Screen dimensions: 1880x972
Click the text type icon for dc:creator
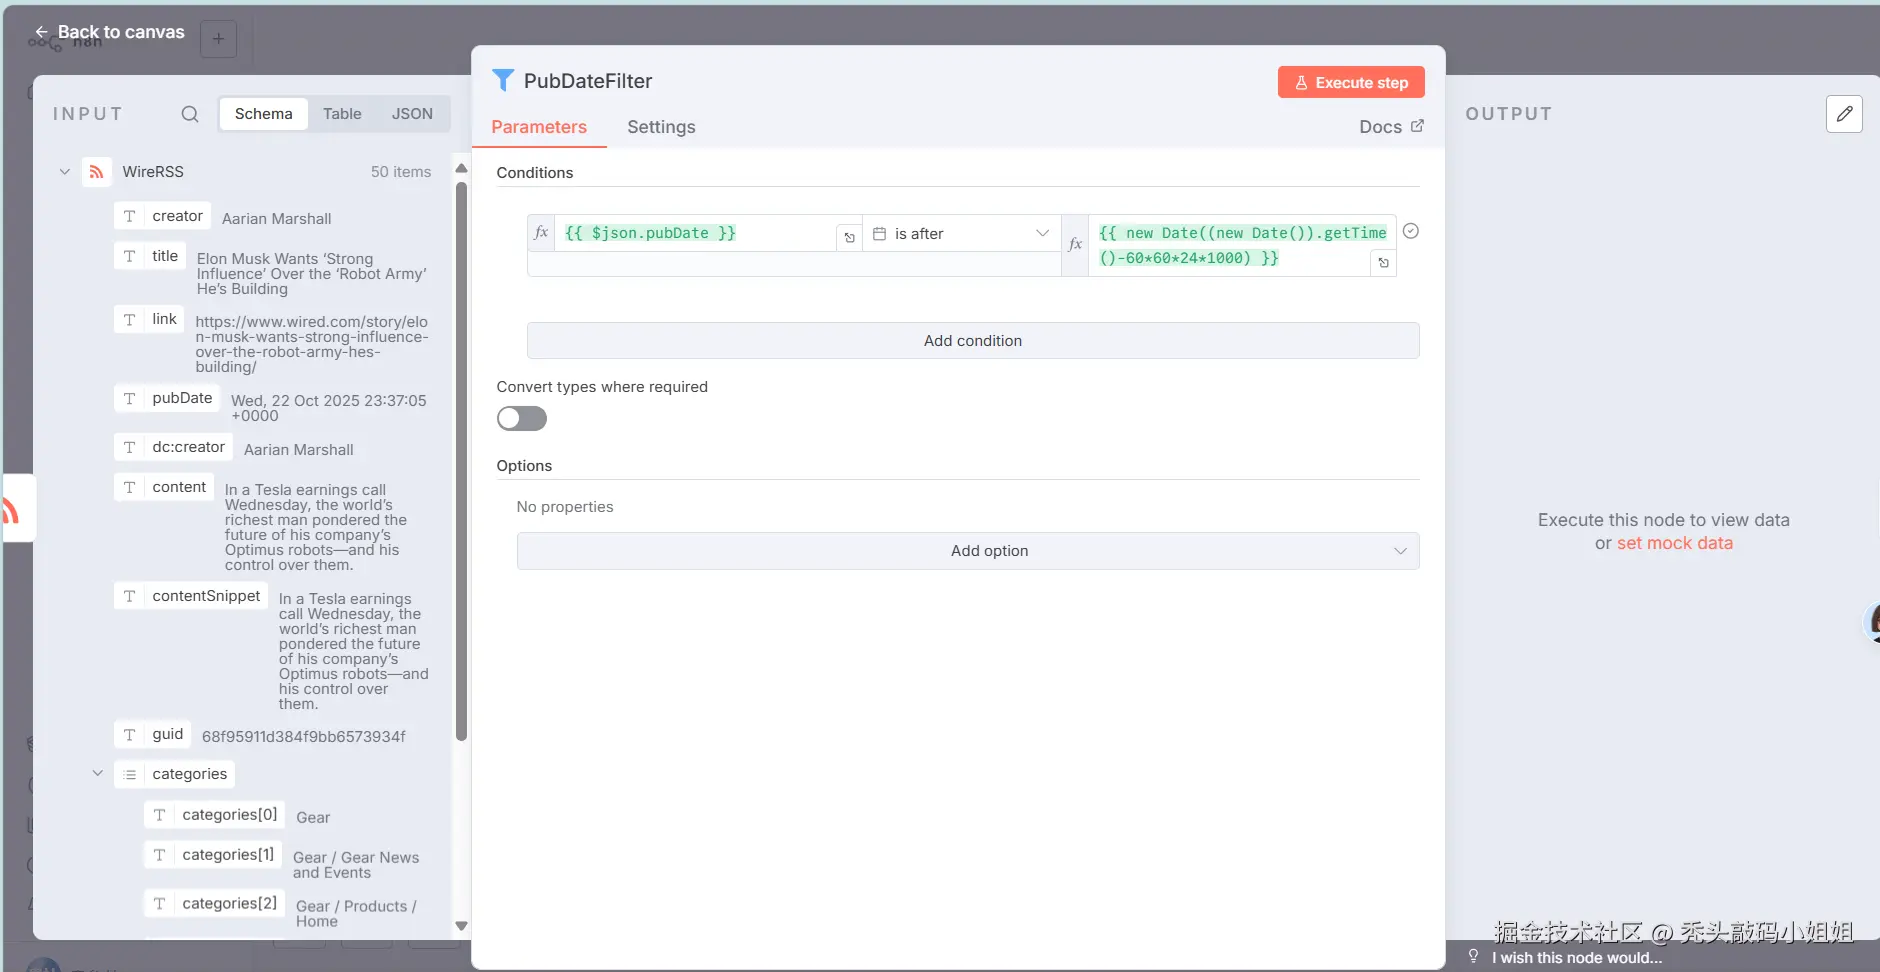pos(129,447)
